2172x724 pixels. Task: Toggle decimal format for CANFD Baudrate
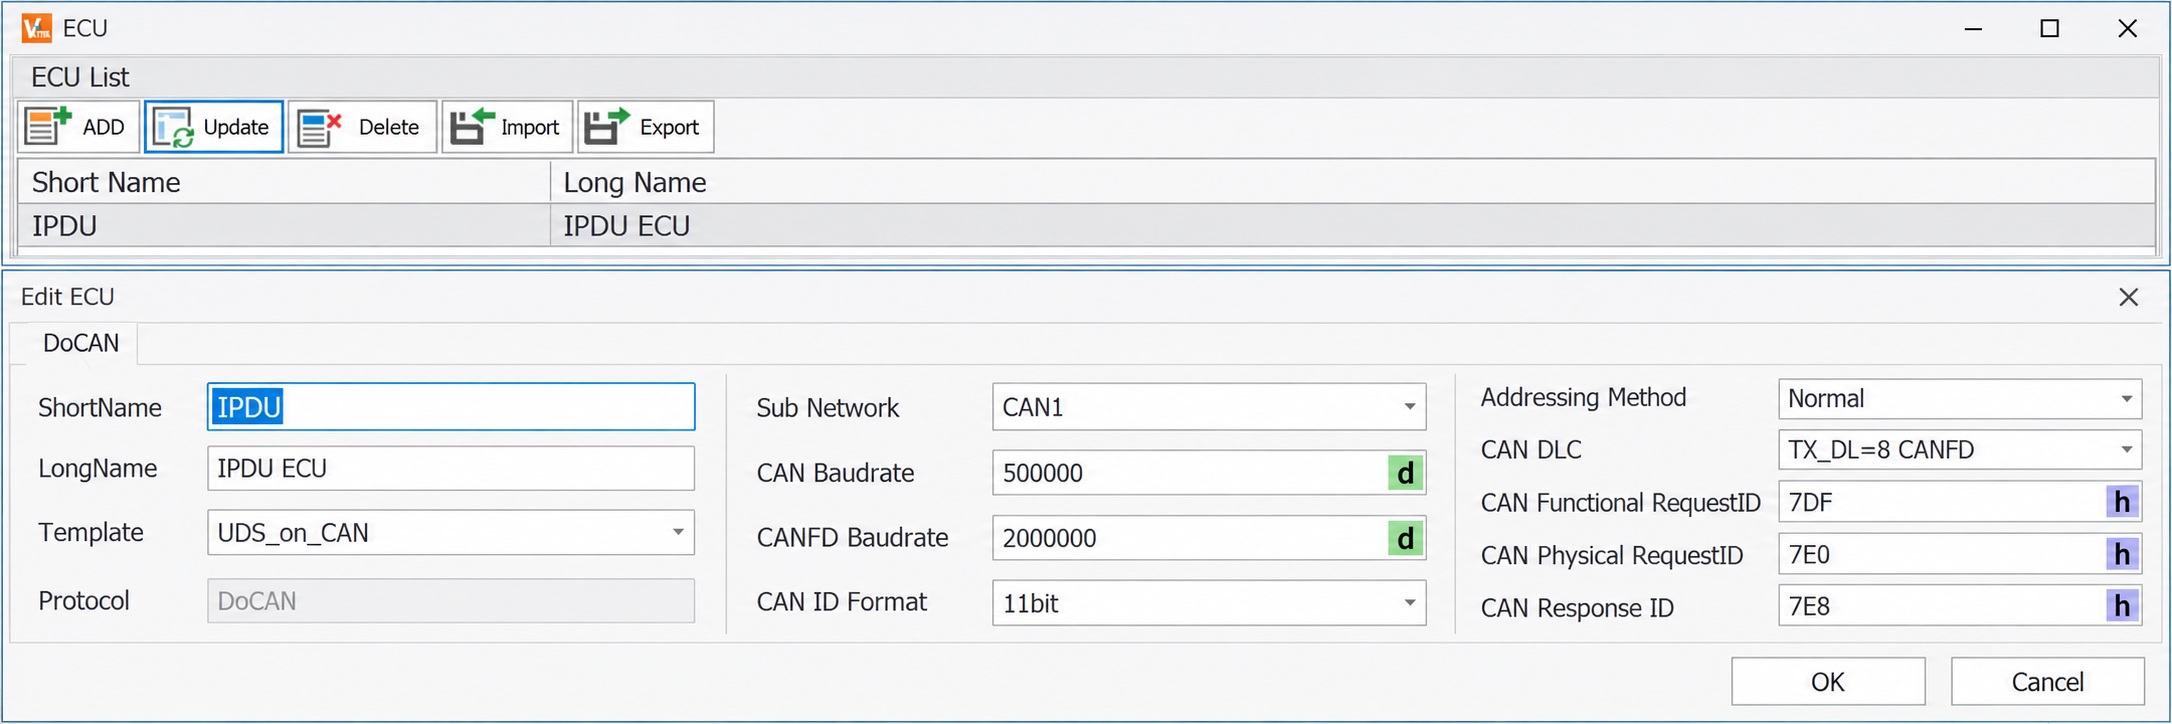(1405, 539)
